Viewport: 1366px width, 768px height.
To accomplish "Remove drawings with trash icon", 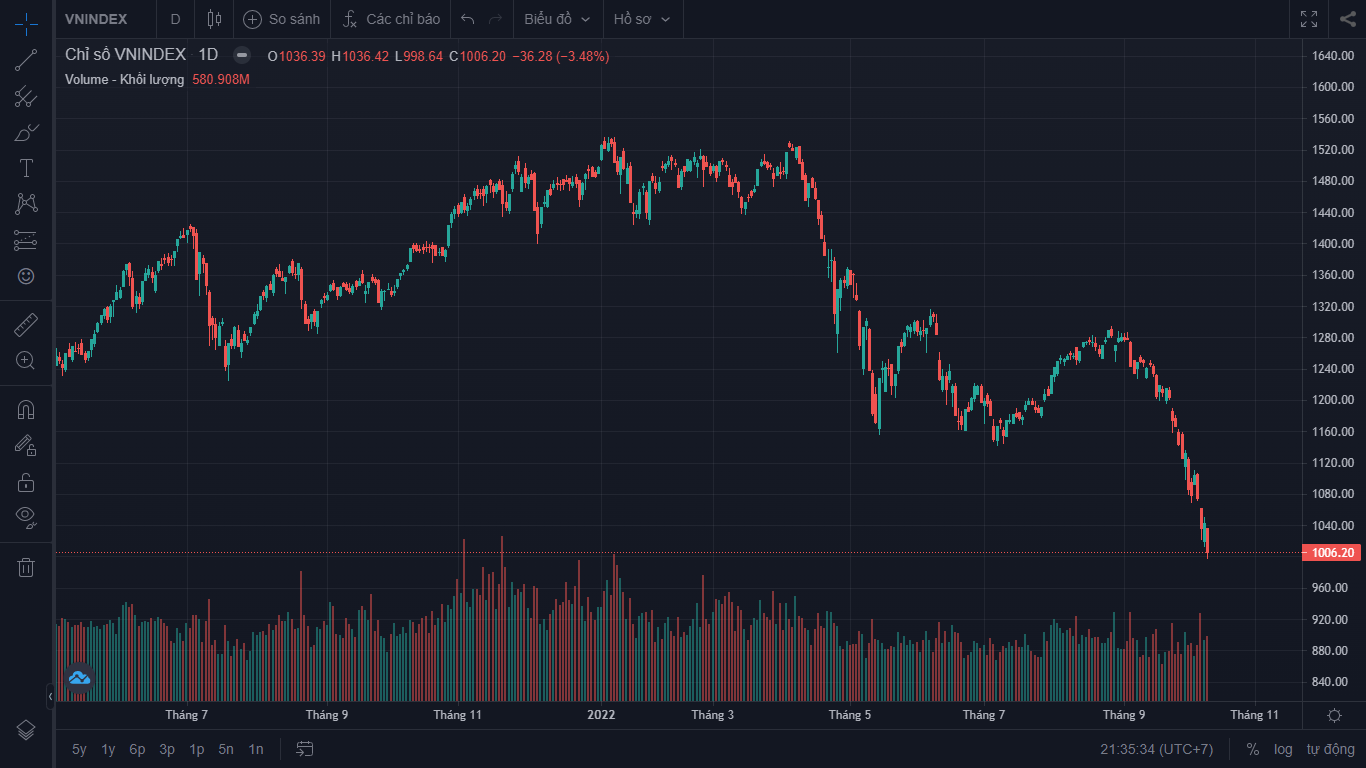I will [26, 567].
